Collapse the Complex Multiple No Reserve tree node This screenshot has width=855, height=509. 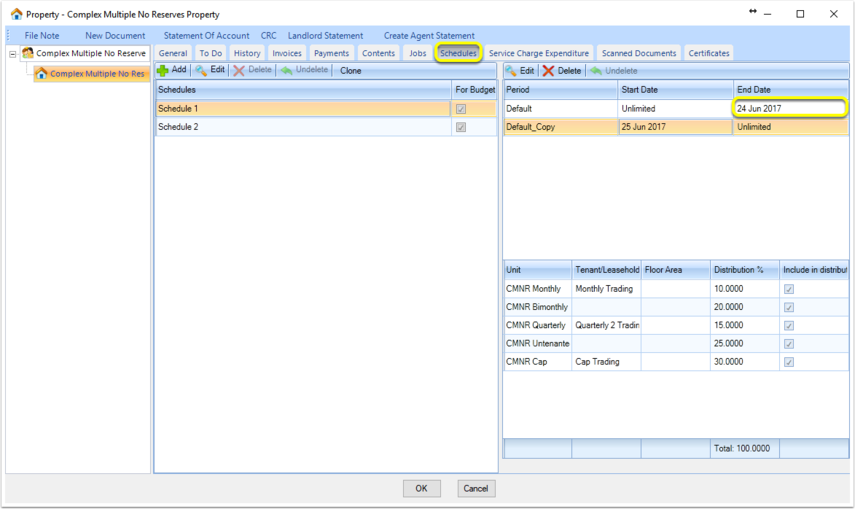[13, 54]
